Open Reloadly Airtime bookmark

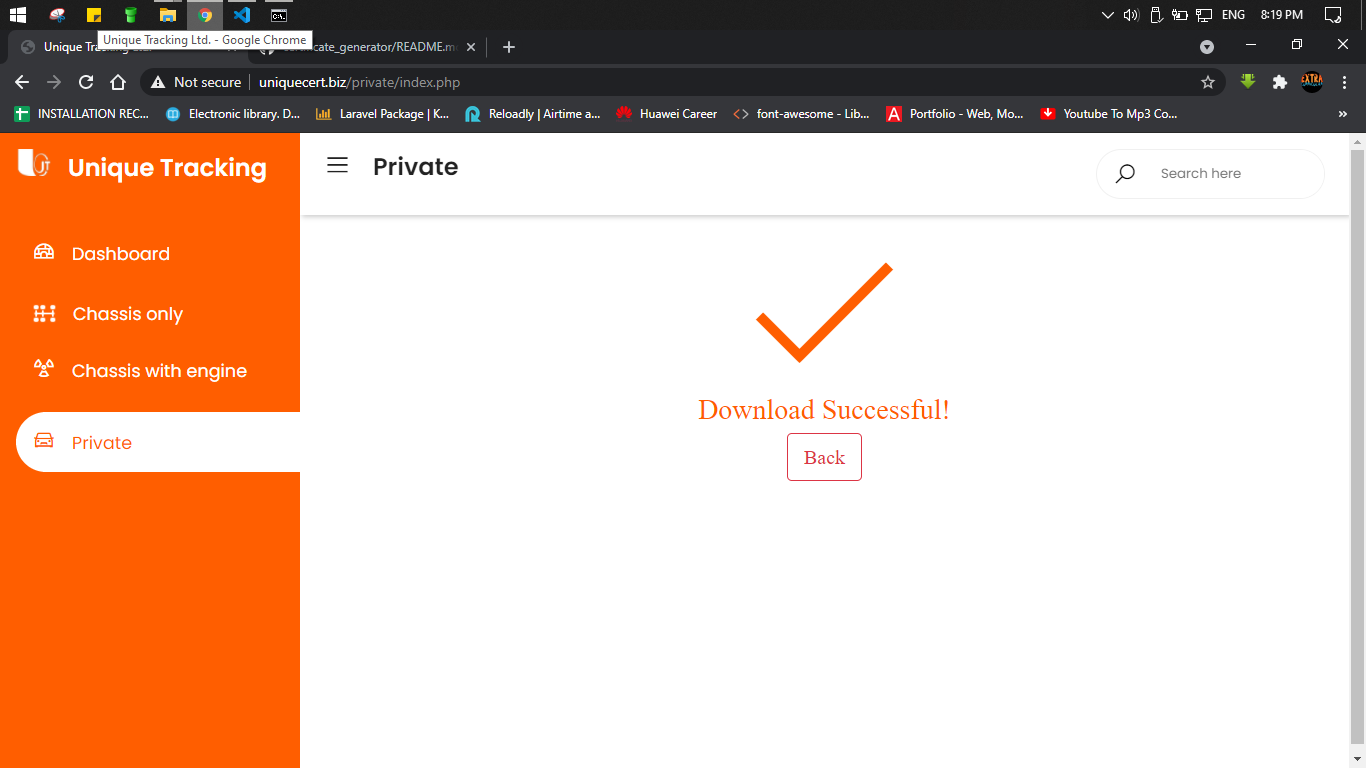click(533, 114)
